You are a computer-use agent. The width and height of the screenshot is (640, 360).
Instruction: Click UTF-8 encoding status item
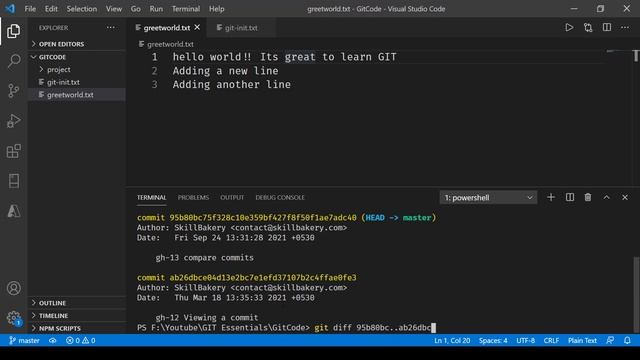[x=525, y=340]
